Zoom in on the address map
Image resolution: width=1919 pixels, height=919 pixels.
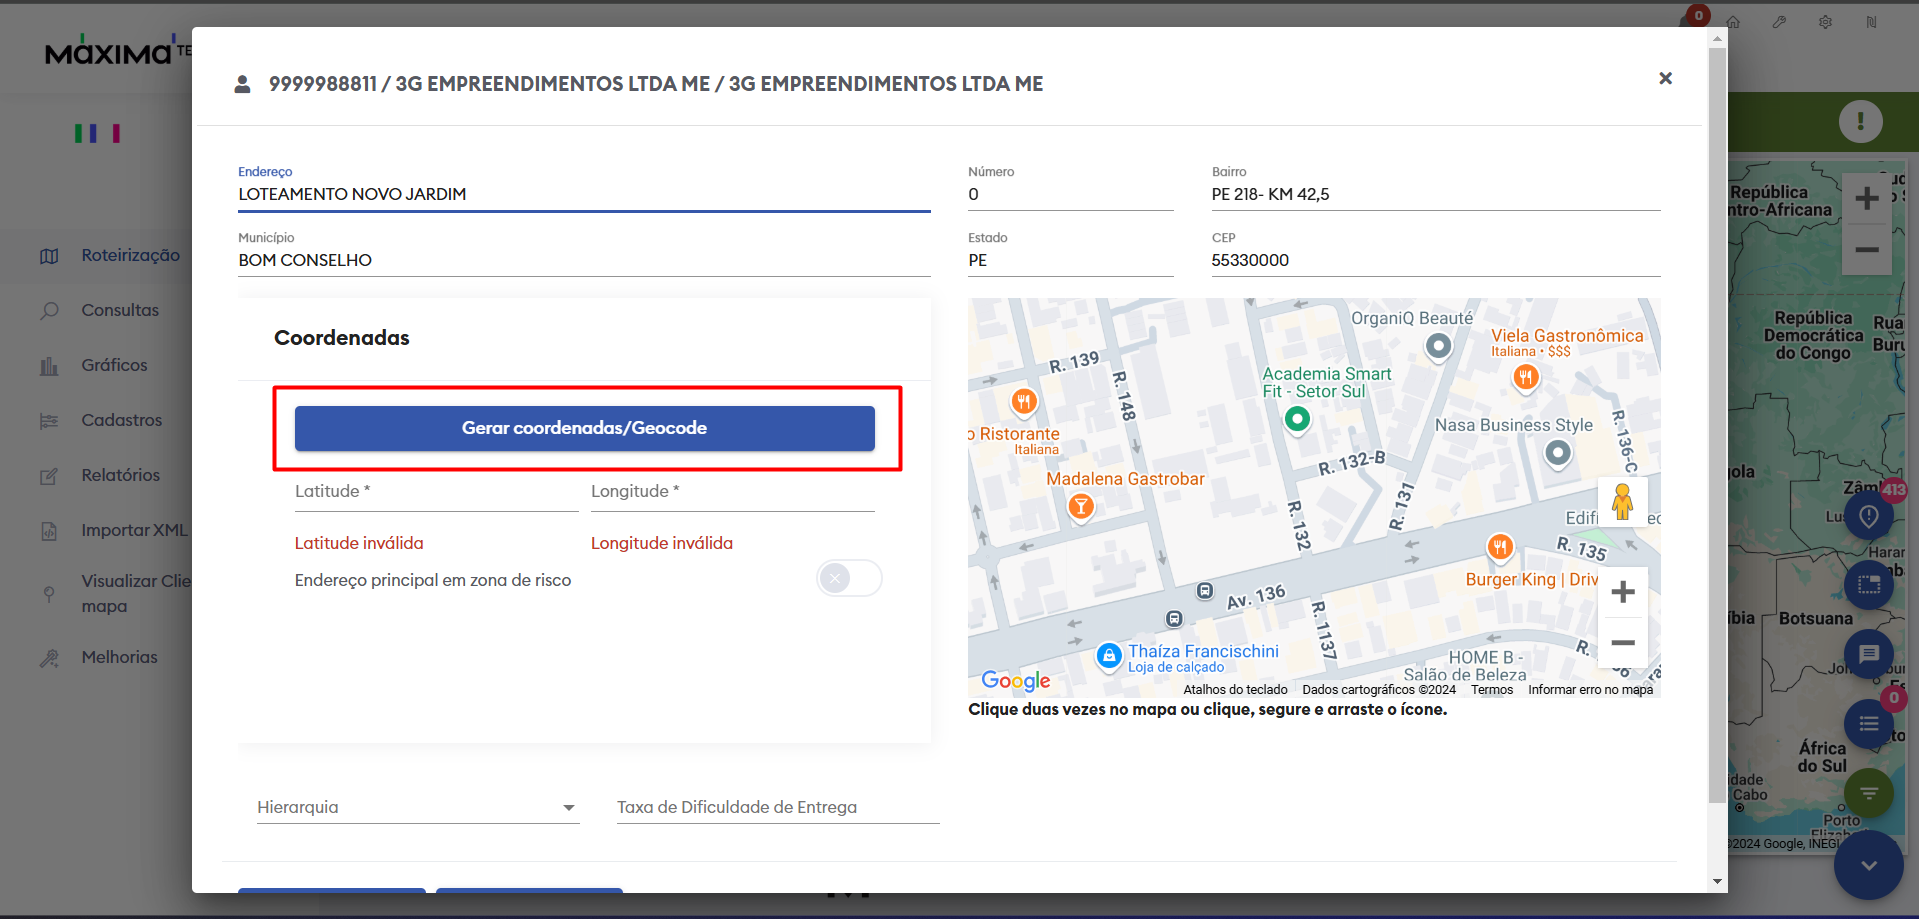[x=1622, y=592]
